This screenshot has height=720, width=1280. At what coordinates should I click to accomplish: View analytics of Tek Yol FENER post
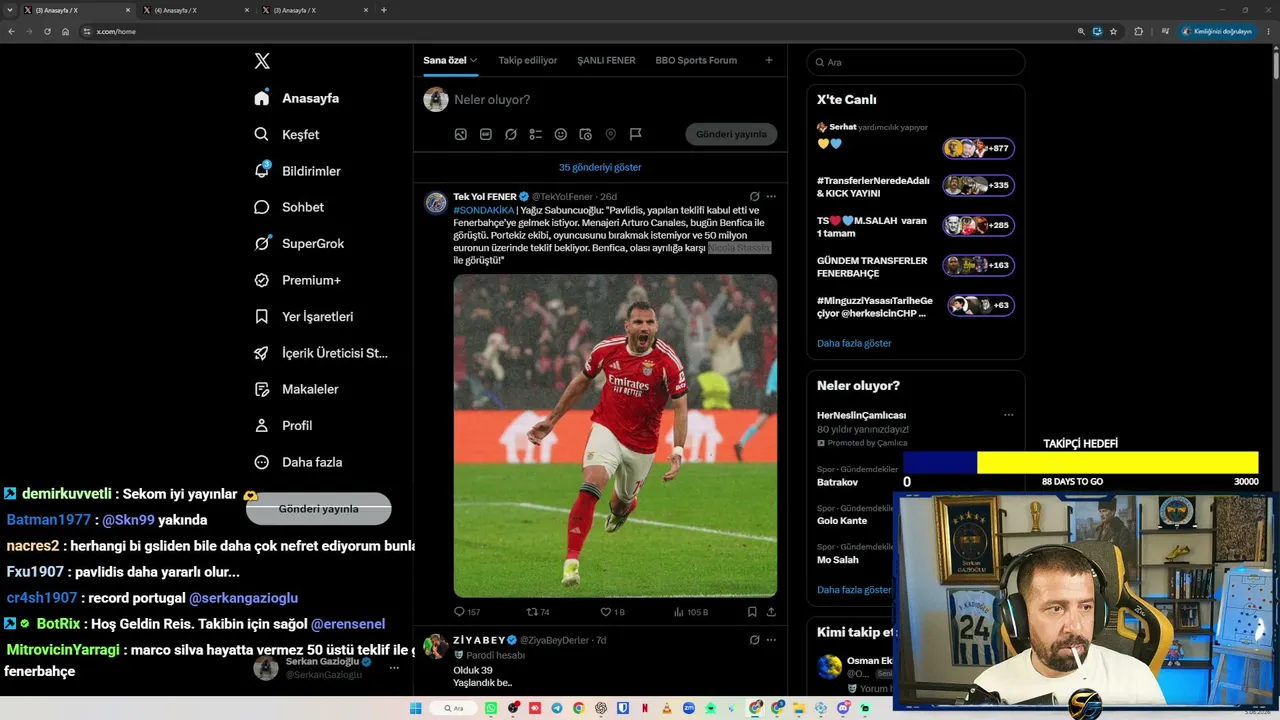[691, 612]
